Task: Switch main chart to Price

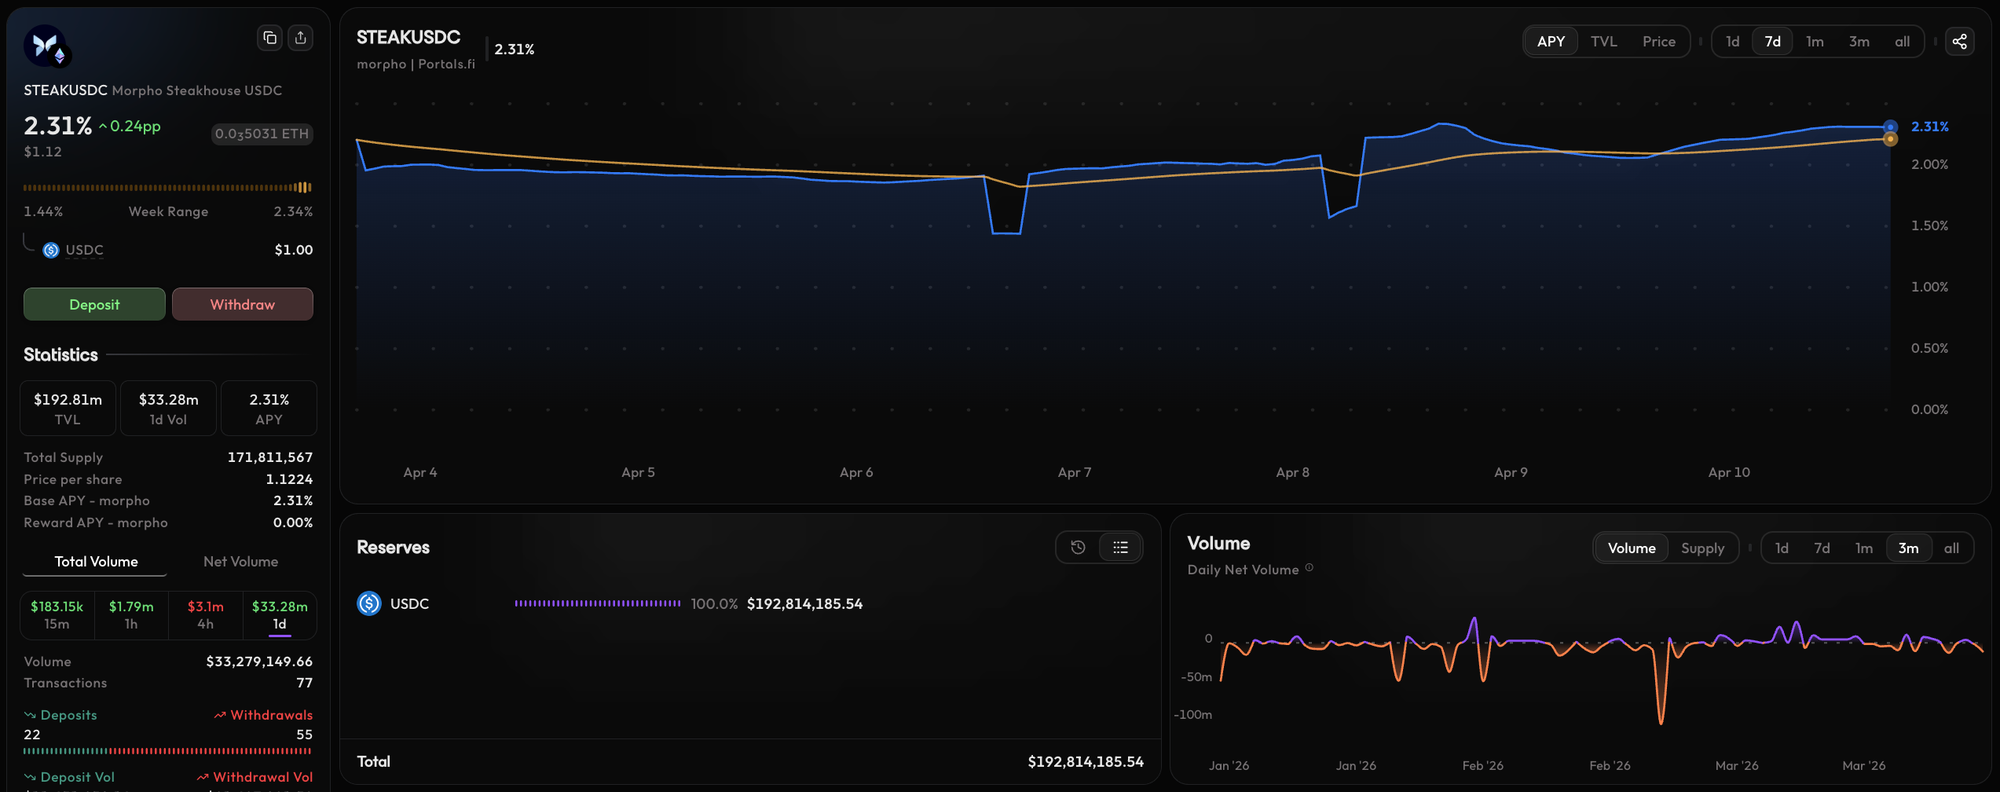Action: click(1659, 41)
